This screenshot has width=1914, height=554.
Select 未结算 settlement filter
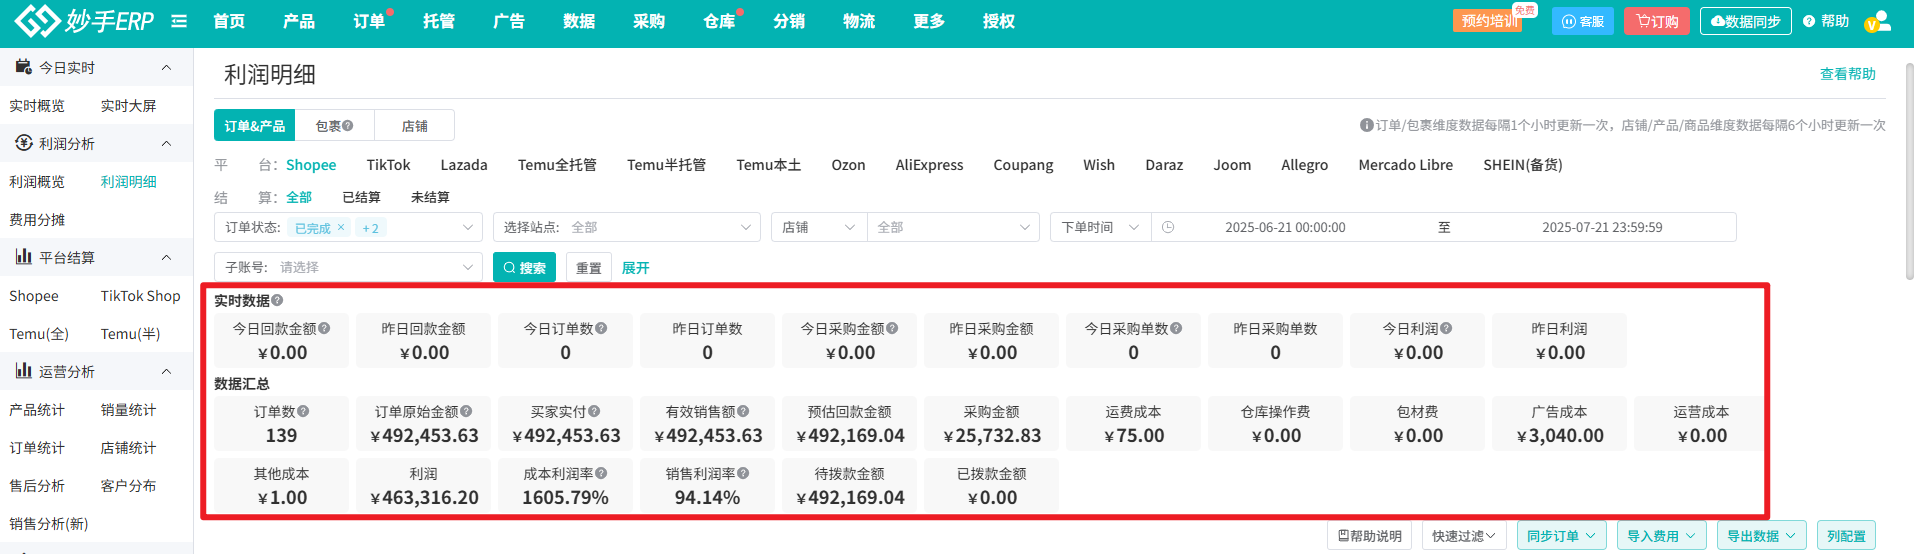coord(430,197)
